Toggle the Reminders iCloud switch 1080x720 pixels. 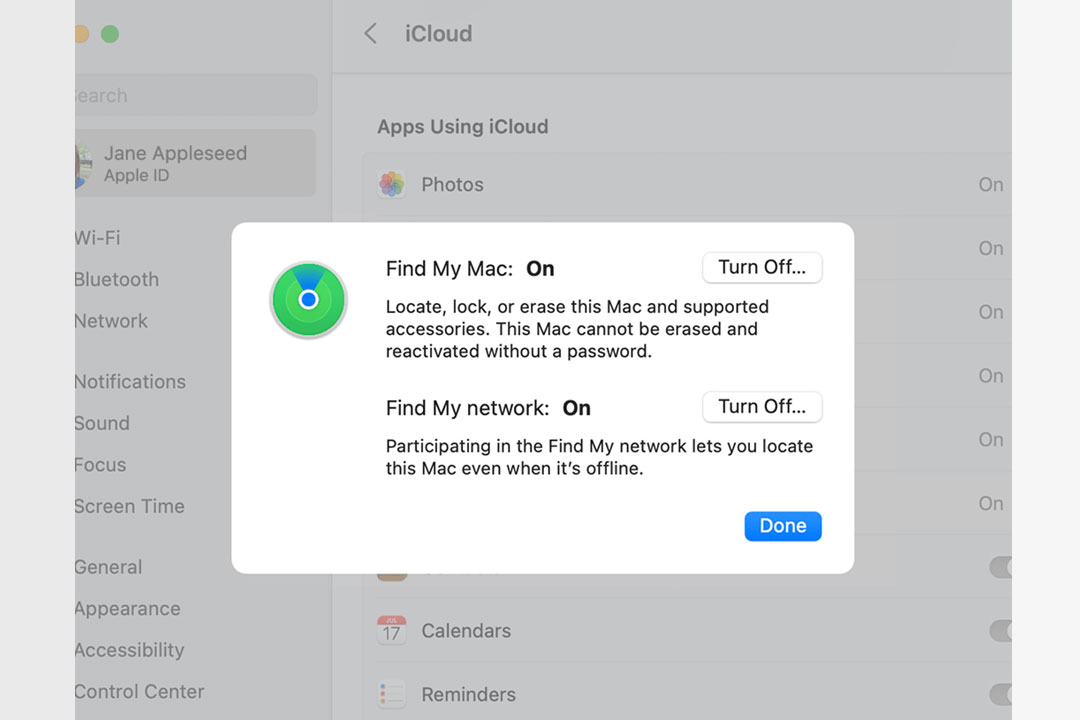(x=1001, y=694)
